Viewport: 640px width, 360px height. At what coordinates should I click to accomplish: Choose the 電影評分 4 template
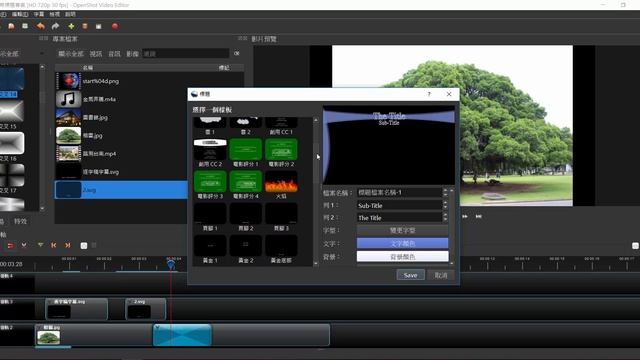(246, 184)
